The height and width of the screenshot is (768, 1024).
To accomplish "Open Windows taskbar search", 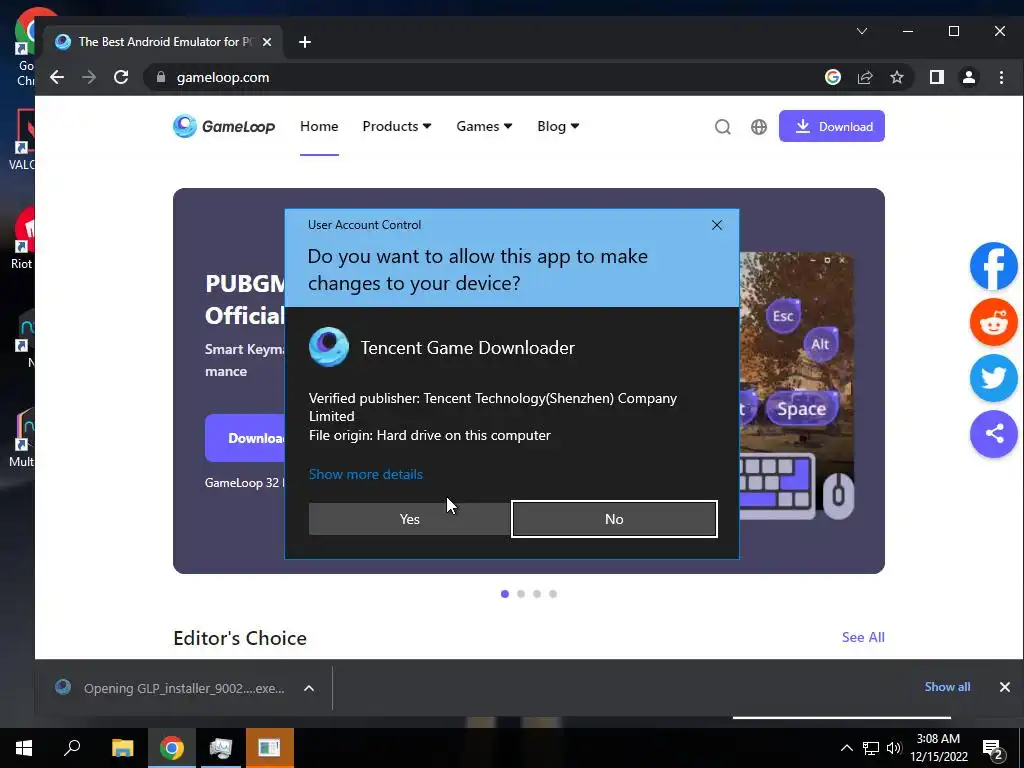I will (72, 748).
